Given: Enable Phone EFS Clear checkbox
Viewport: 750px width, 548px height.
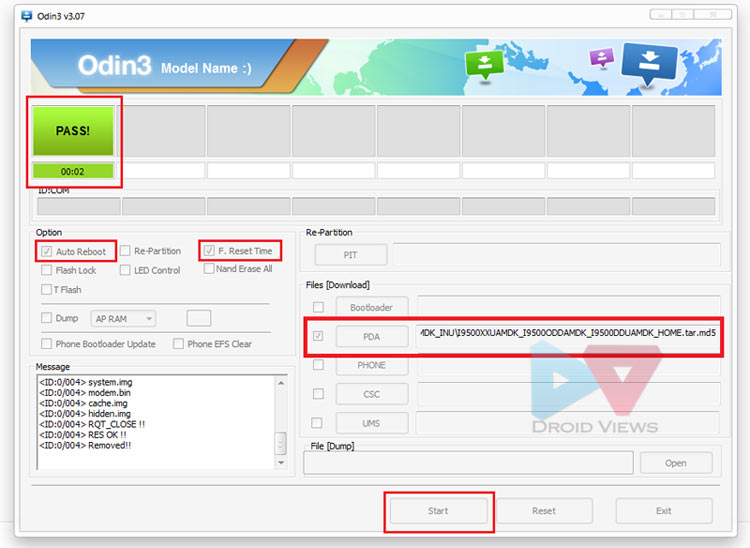Looking at the screenshot, I should point(178,343).
